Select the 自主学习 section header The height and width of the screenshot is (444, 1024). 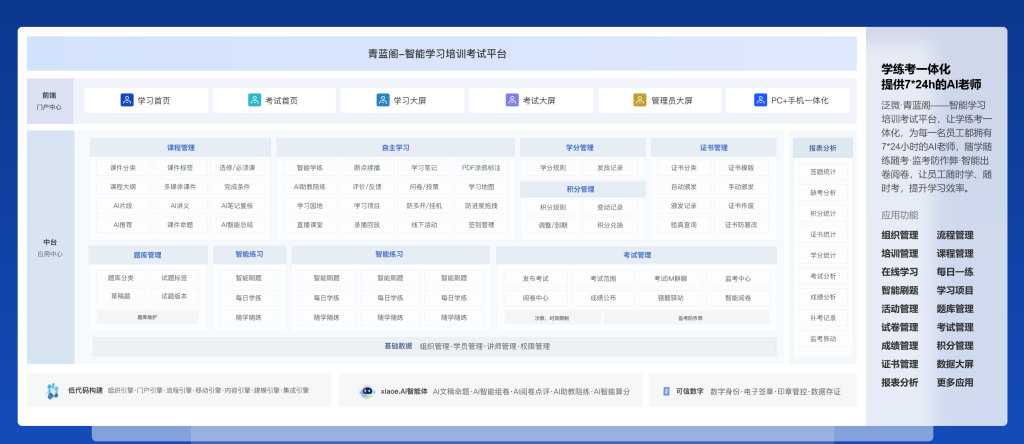(395, 148)
